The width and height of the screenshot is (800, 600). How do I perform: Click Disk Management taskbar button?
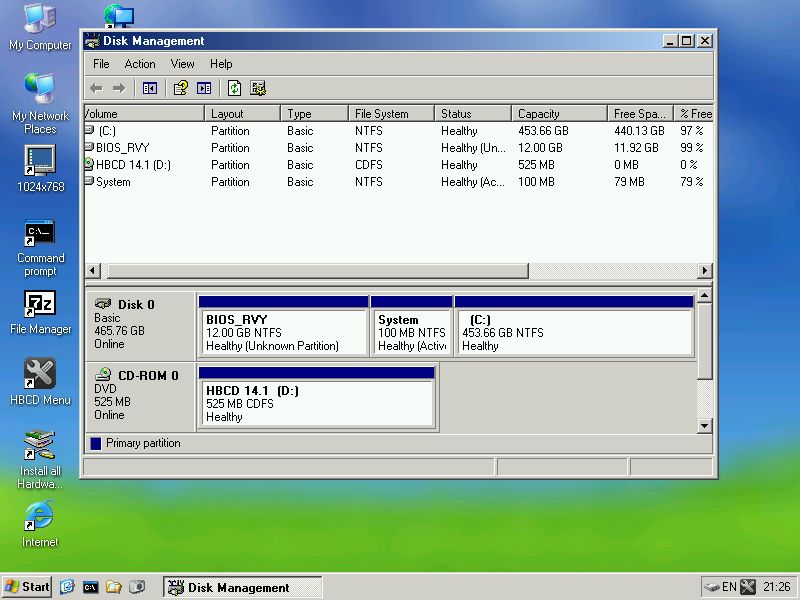pyautogui.click(x=242, y=587)
